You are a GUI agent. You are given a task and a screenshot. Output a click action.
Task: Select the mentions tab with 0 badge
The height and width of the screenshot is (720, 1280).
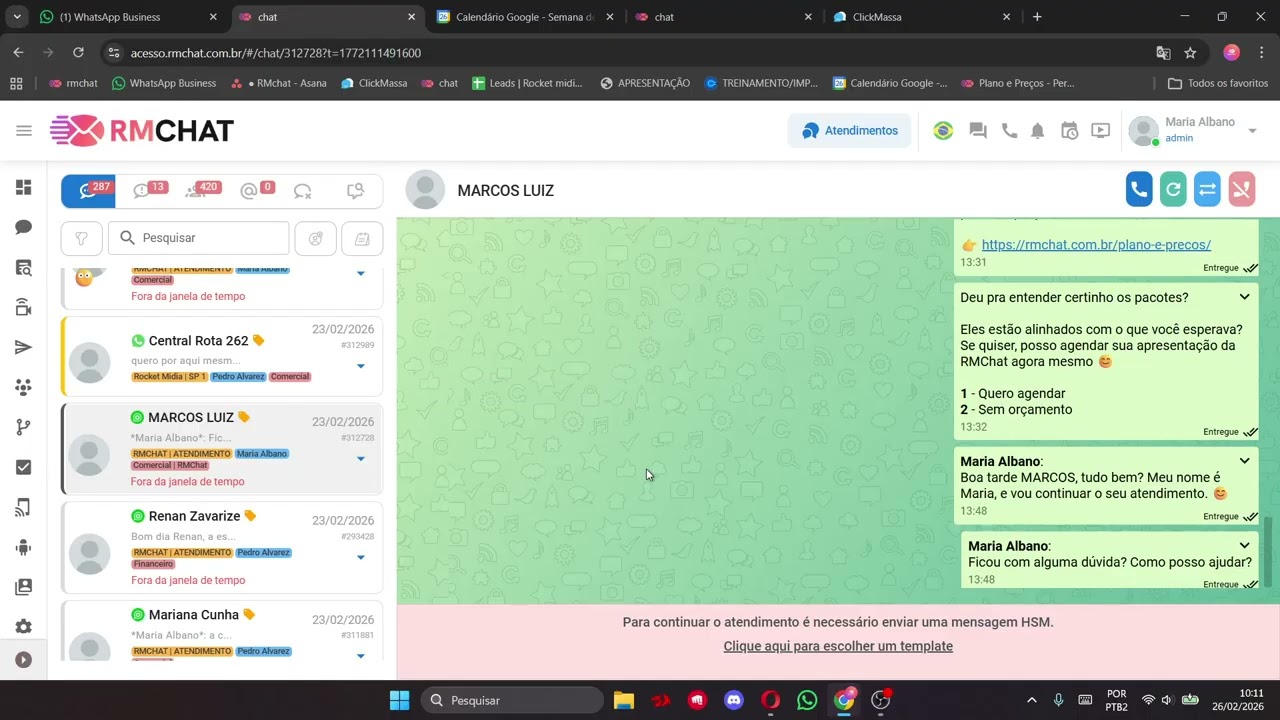[x=249, y=191]
